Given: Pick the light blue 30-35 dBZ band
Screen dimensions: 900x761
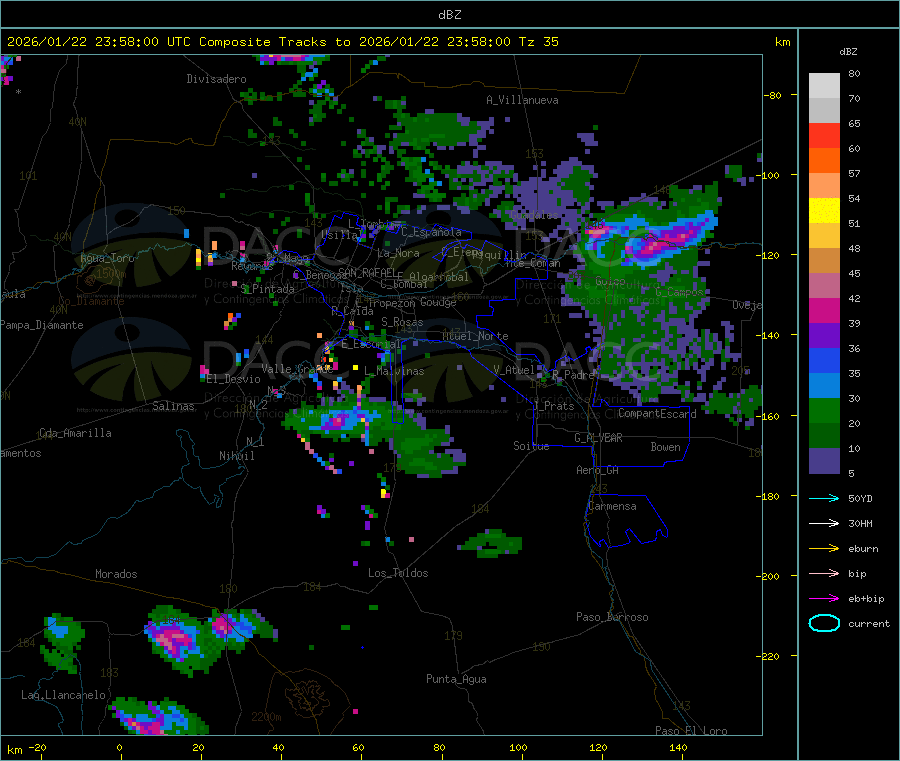Looking at the screenshot, I should click(x=824, y=386).
